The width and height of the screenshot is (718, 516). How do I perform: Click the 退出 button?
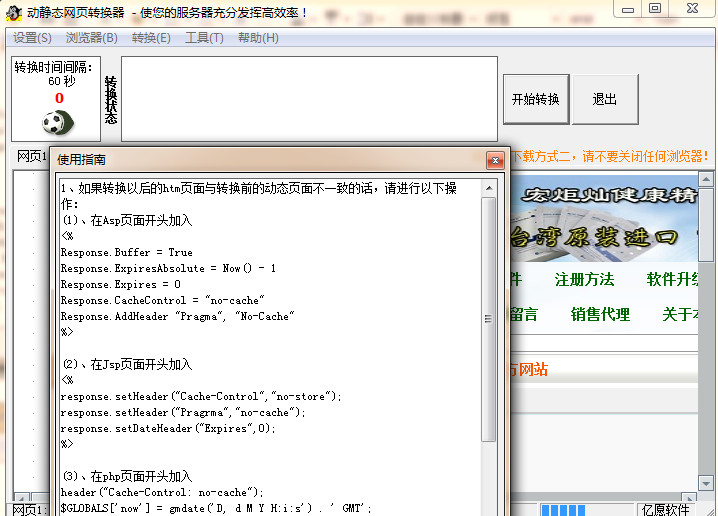point(605,100)
